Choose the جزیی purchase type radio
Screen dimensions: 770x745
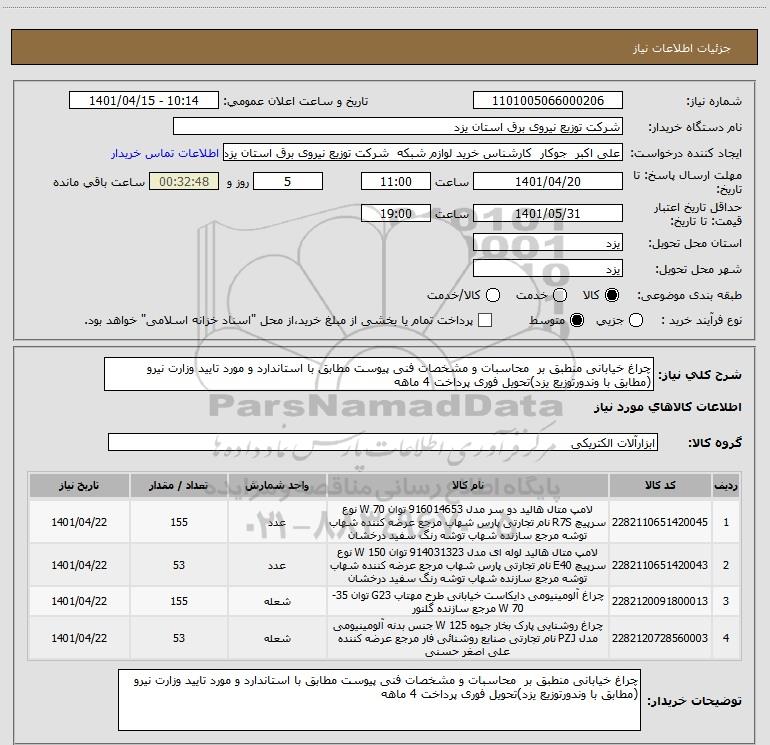635,321
